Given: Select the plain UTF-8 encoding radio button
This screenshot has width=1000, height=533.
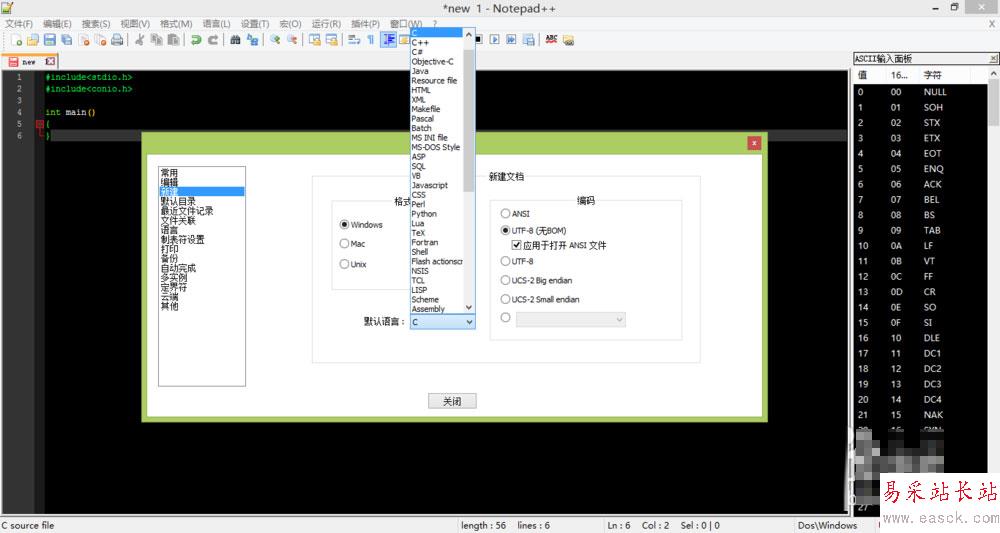Looking at the screenshot, I should pos(505,261).
